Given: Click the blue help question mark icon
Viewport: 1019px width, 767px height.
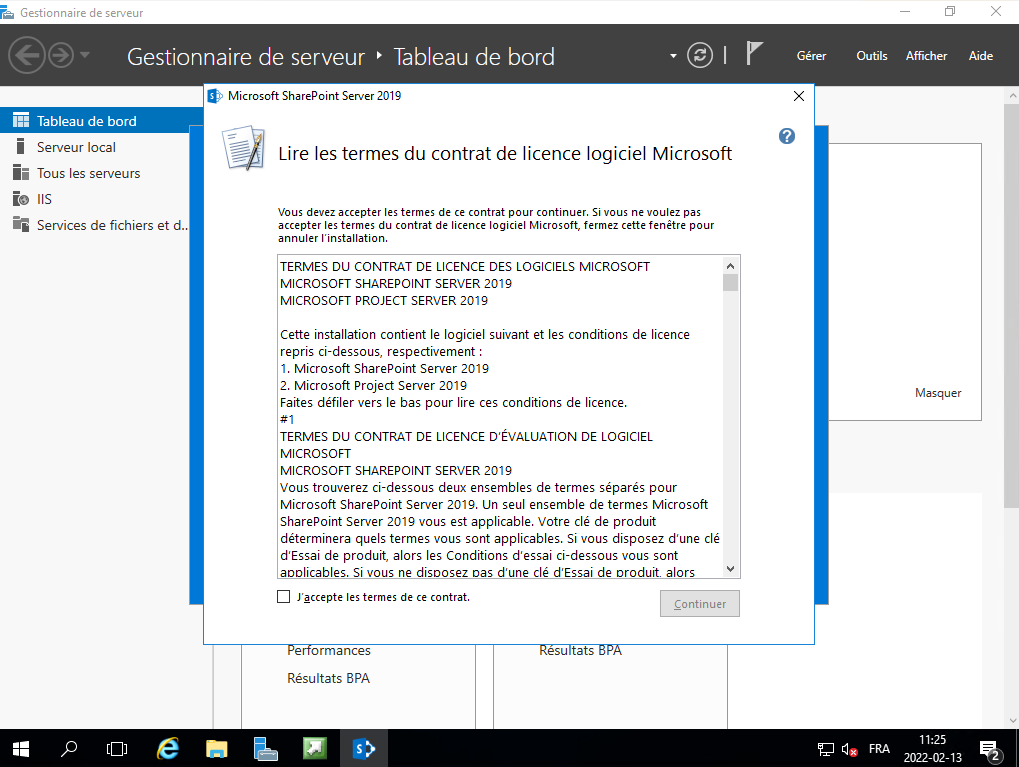Looking at the screenshot, I should tap(787, 136).
